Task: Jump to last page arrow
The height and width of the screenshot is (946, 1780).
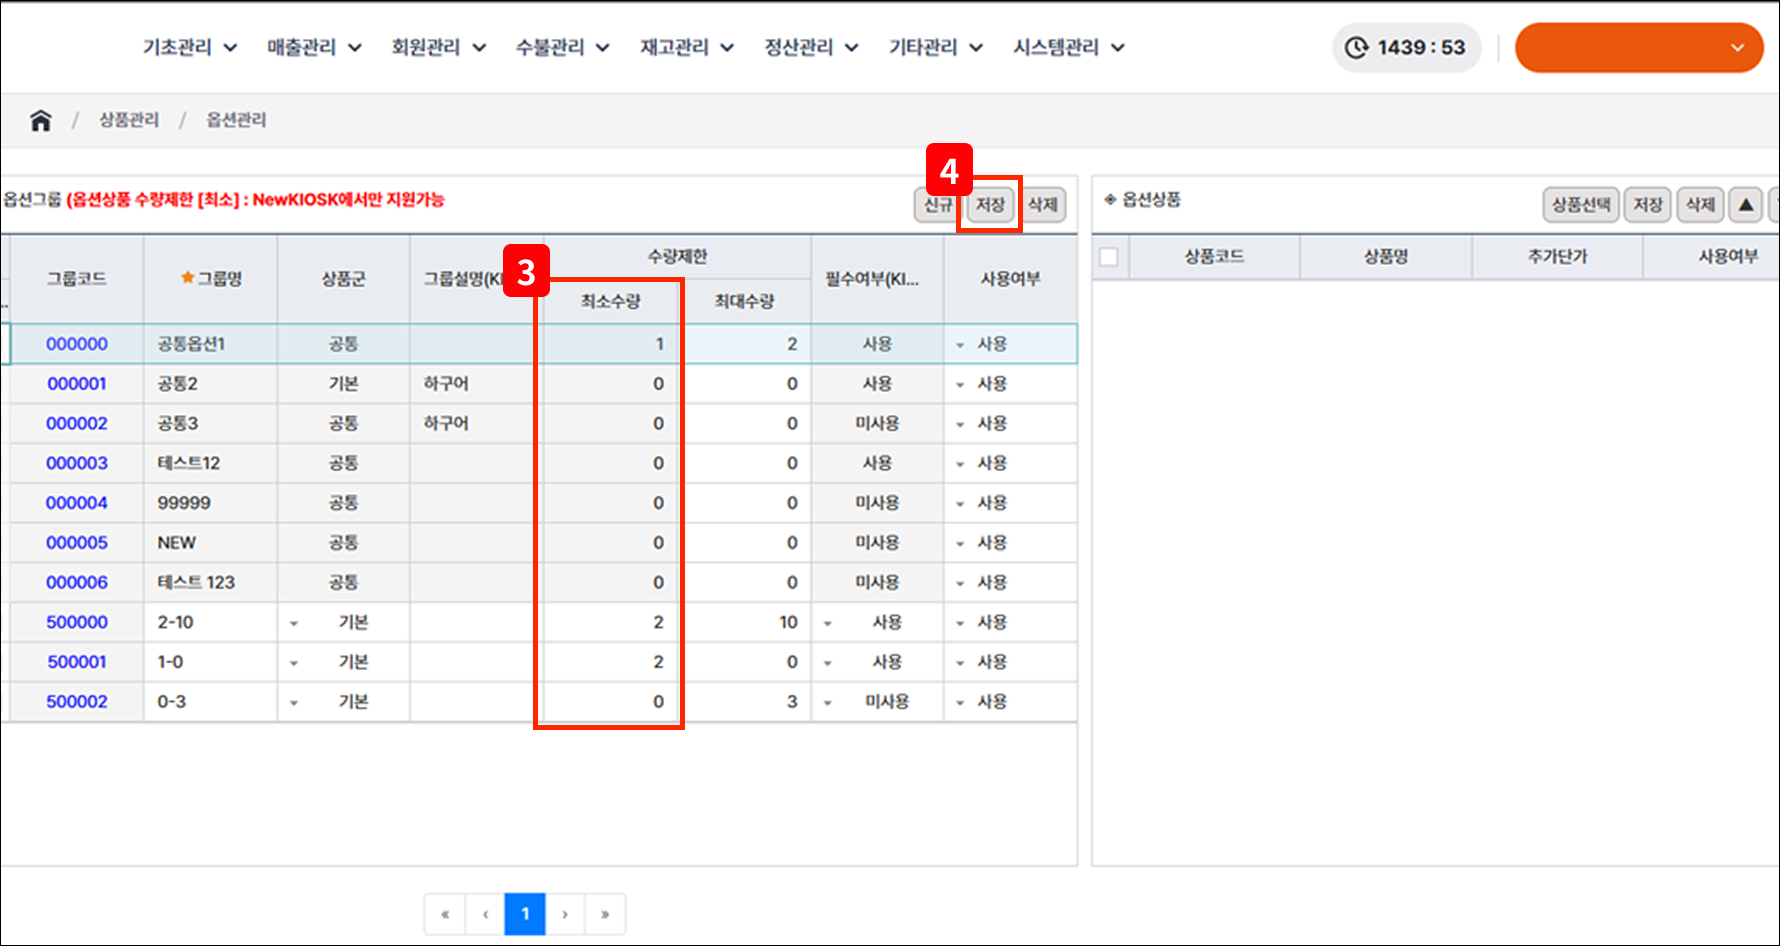Action: 605,914
